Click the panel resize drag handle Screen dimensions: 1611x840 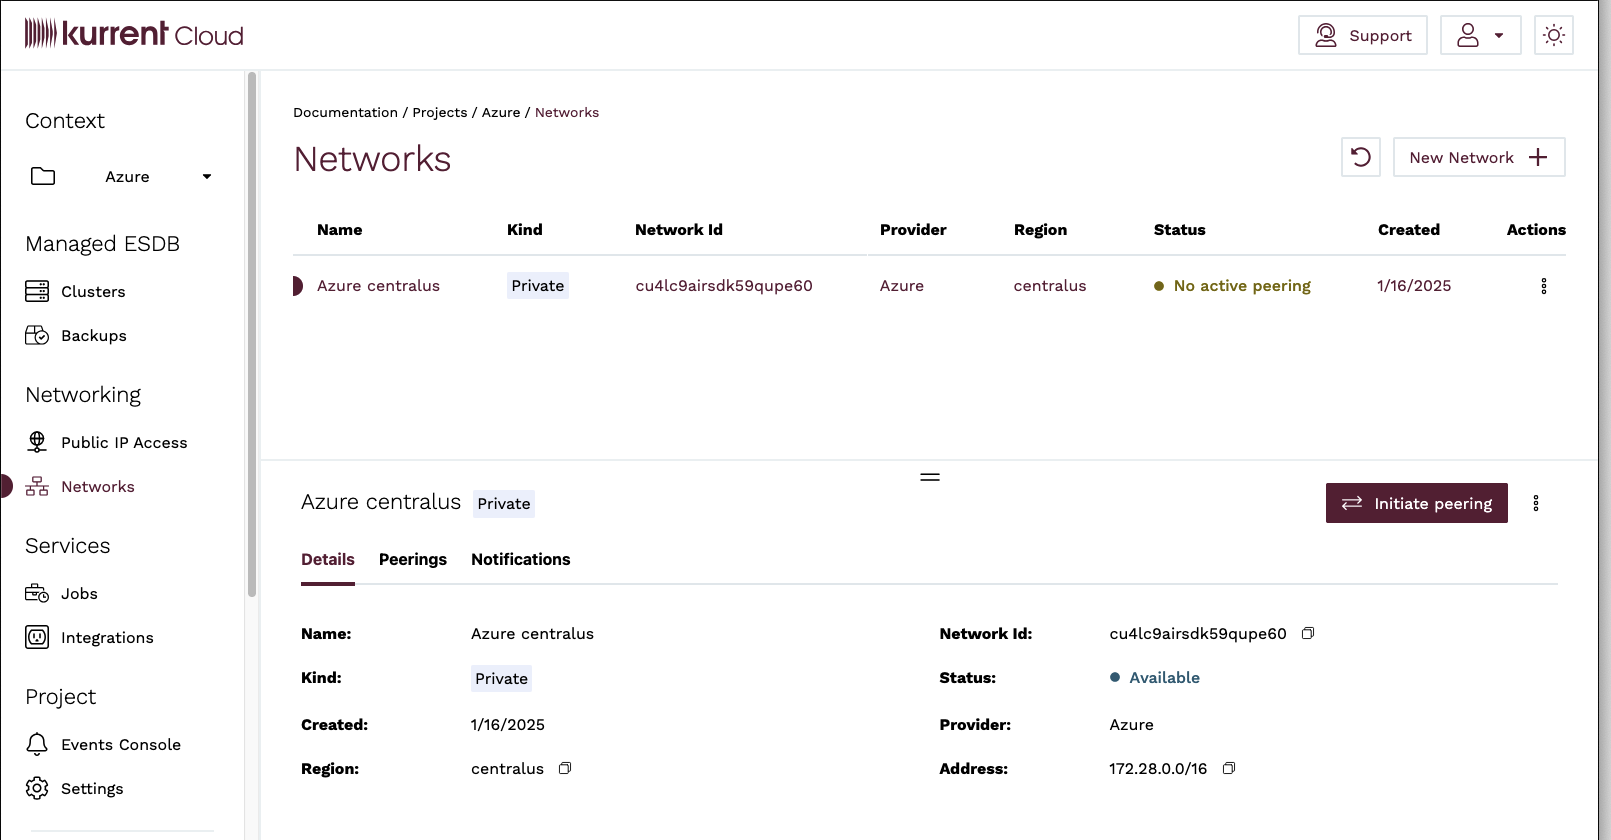tap(930, 477)
